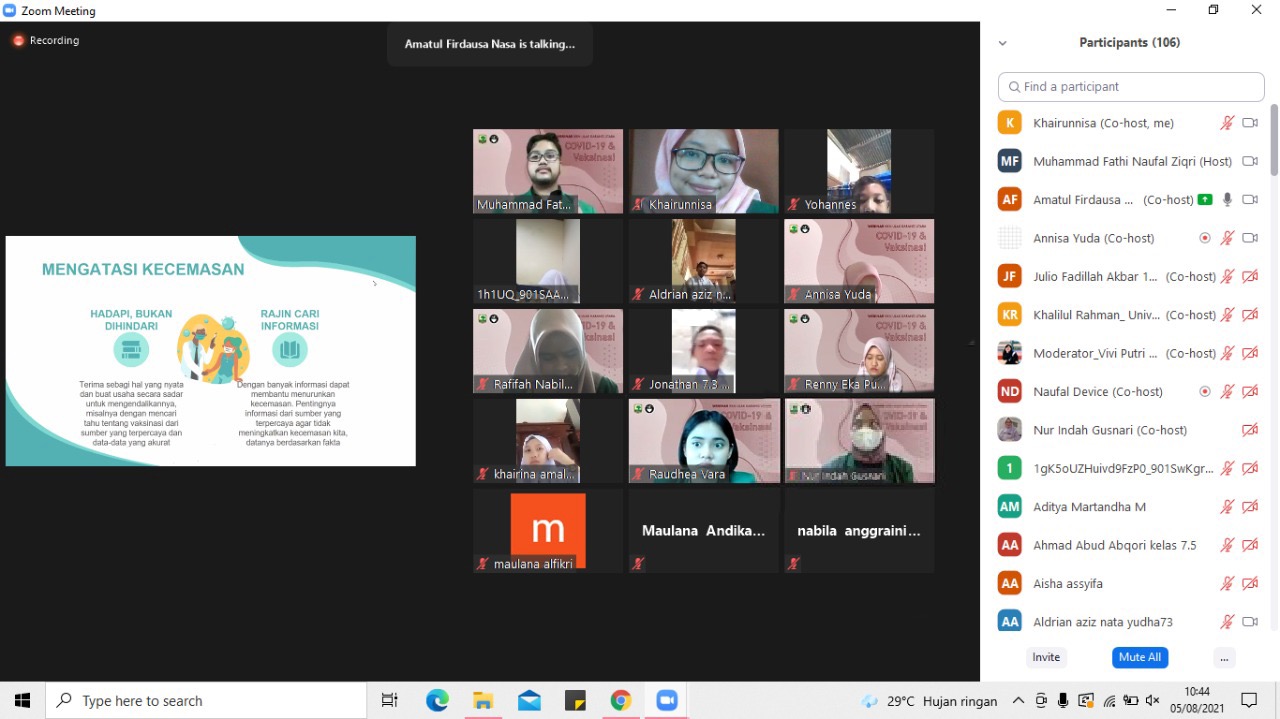
Task: Select Moderator_Vivi Putri in participants list
Action: [x=1095, y=353]
